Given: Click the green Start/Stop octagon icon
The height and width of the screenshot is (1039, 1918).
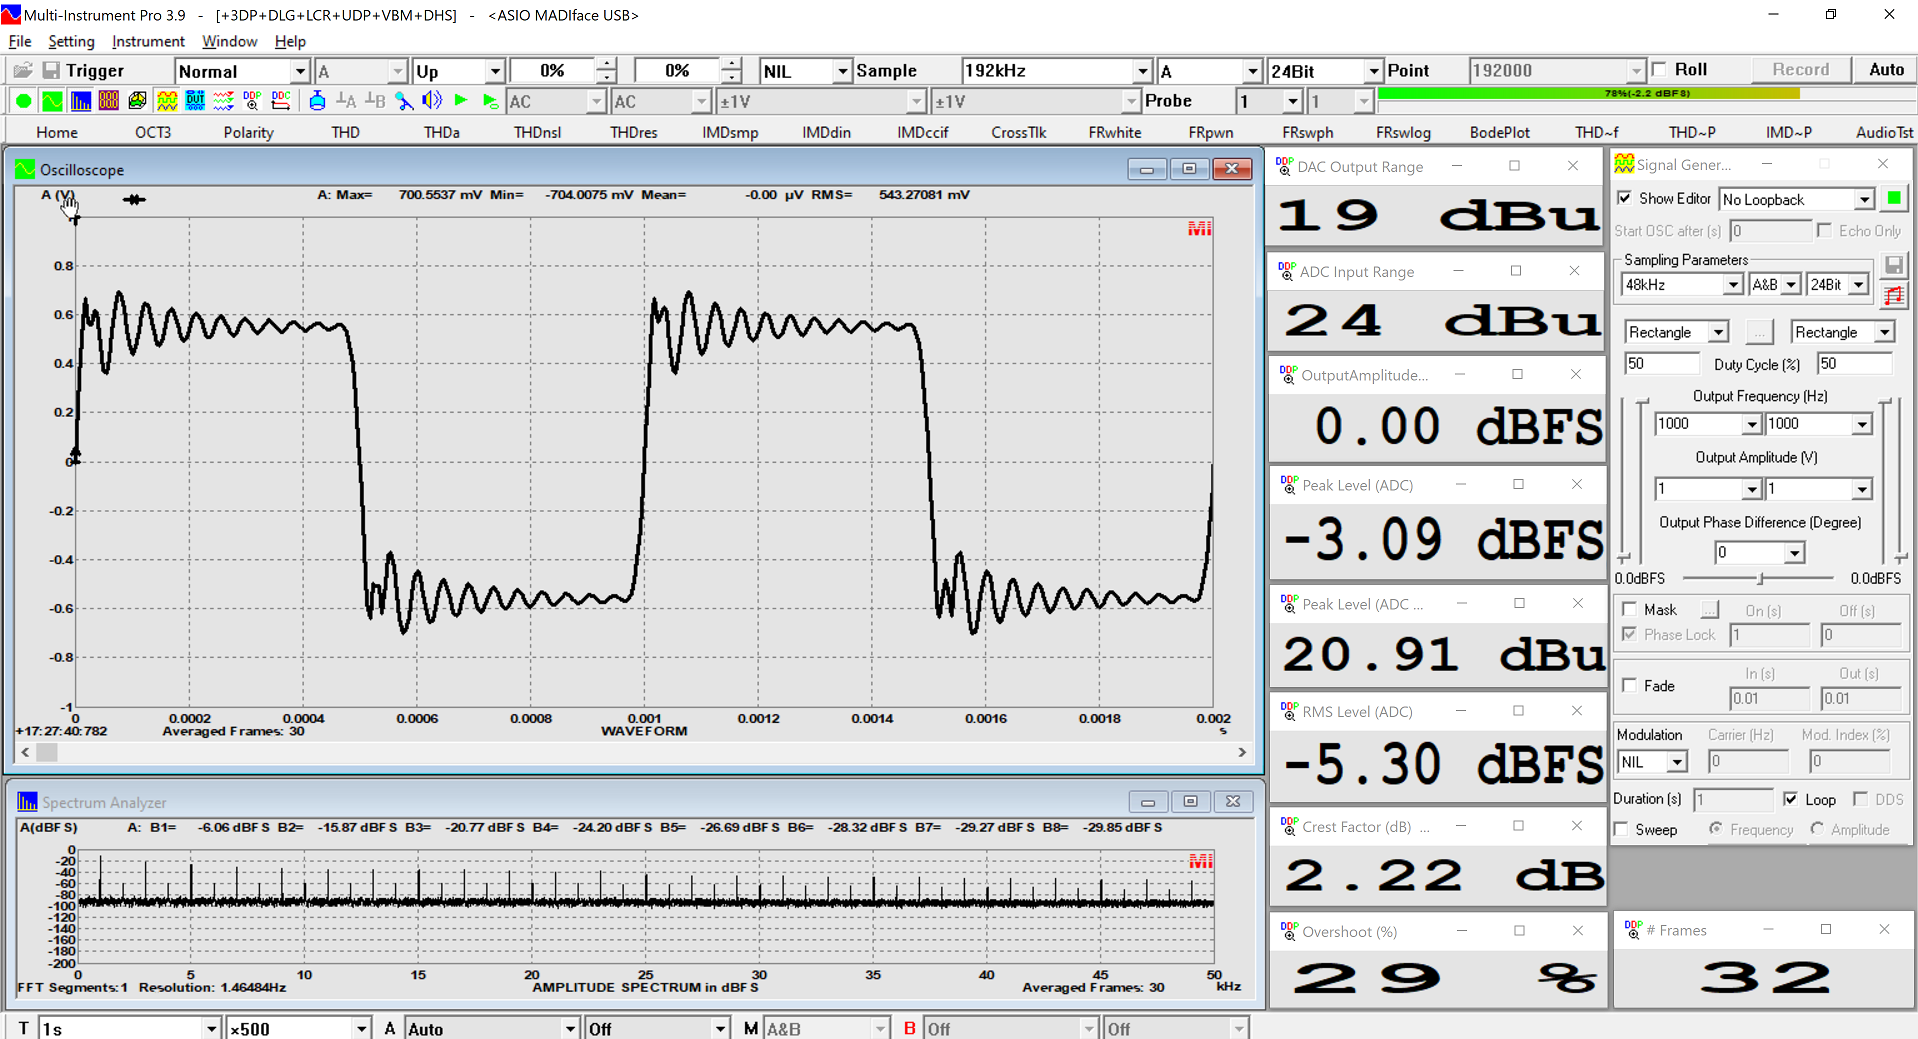Looking at the screenshot, I should (x=23, y=101).
